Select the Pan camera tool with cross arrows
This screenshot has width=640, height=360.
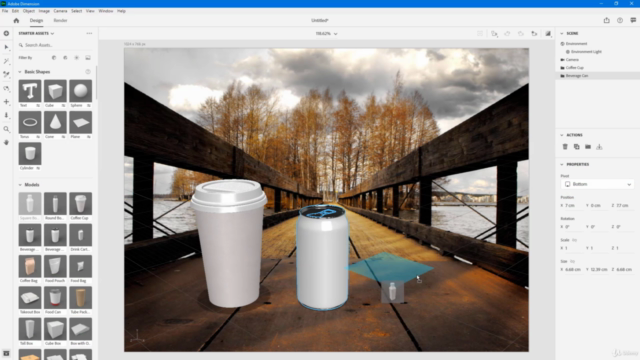[x=7, y=102]
